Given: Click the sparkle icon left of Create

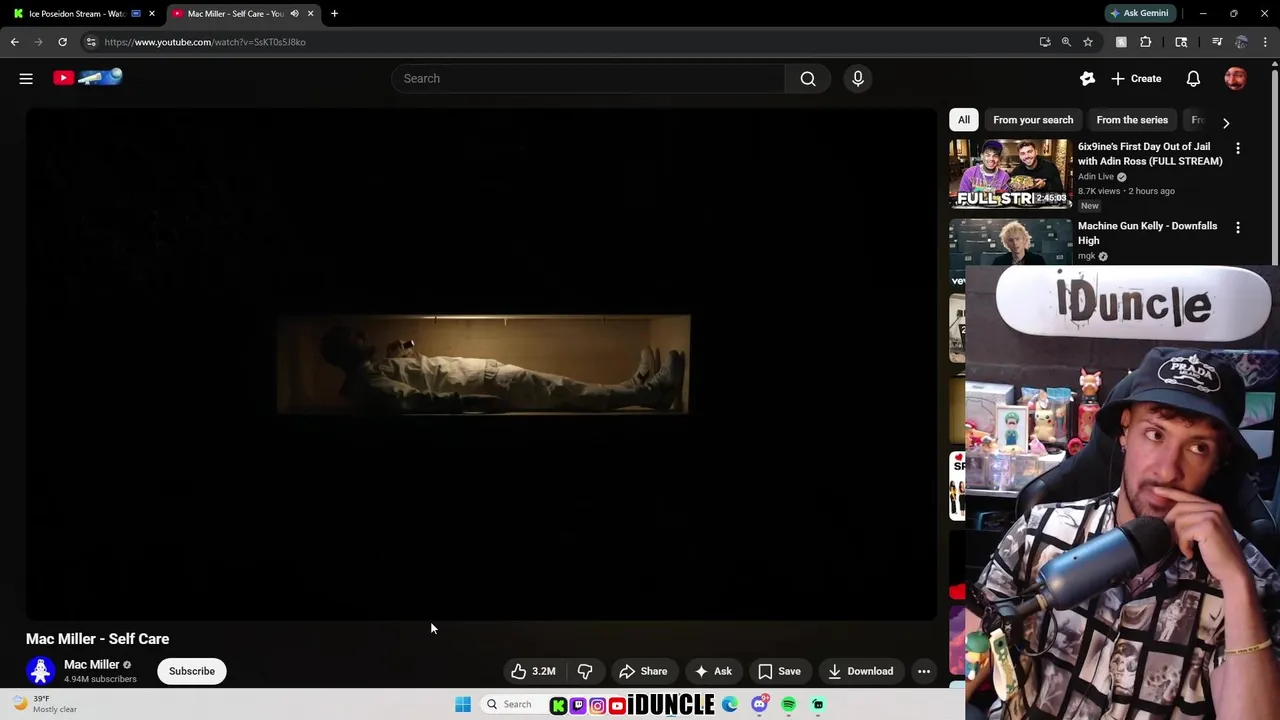Looking at the screenshot, I should pyautogui.click(x=1087, y=78).
